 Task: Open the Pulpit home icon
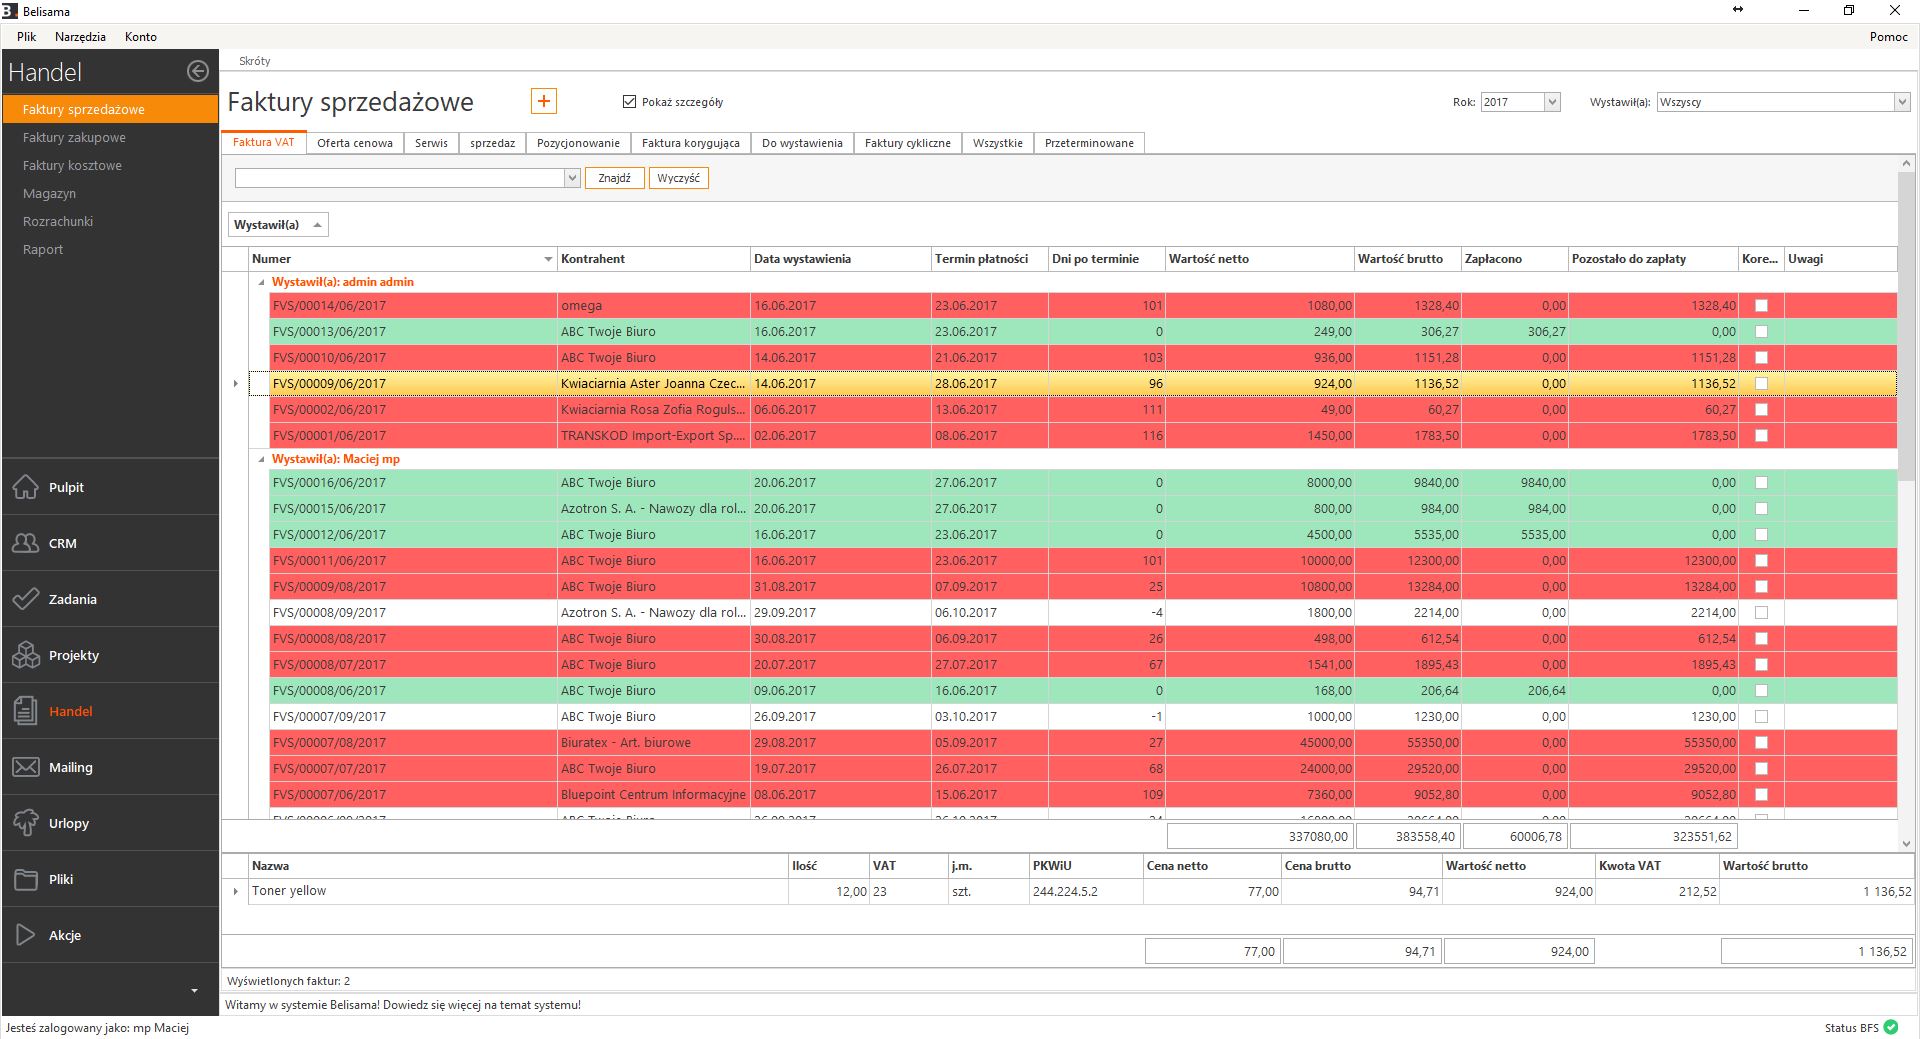[26, 487]
